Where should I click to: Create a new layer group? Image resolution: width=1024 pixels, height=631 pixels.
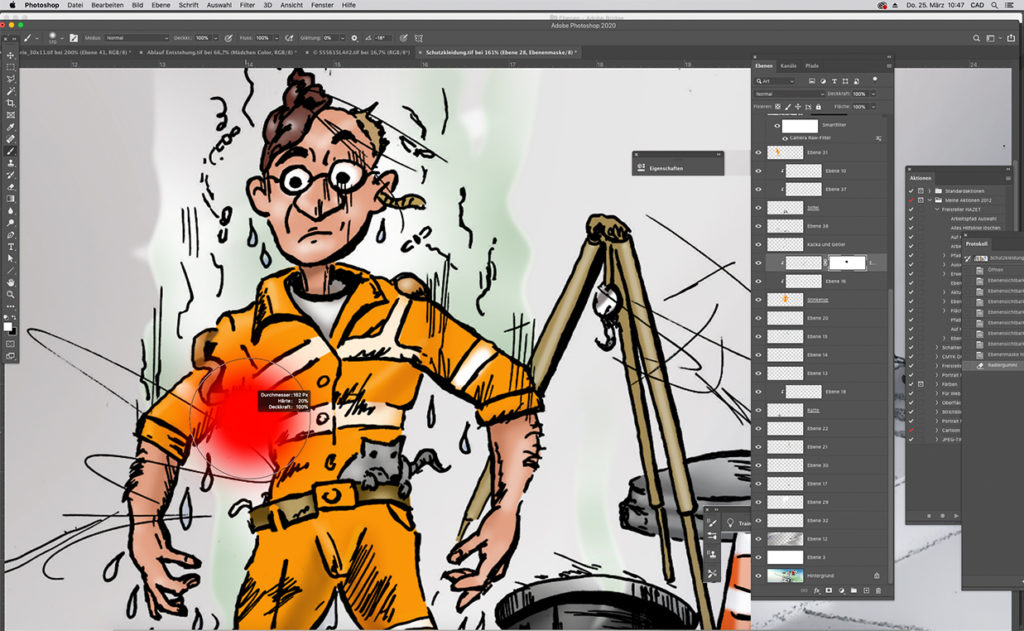click(x=854, y=591)
